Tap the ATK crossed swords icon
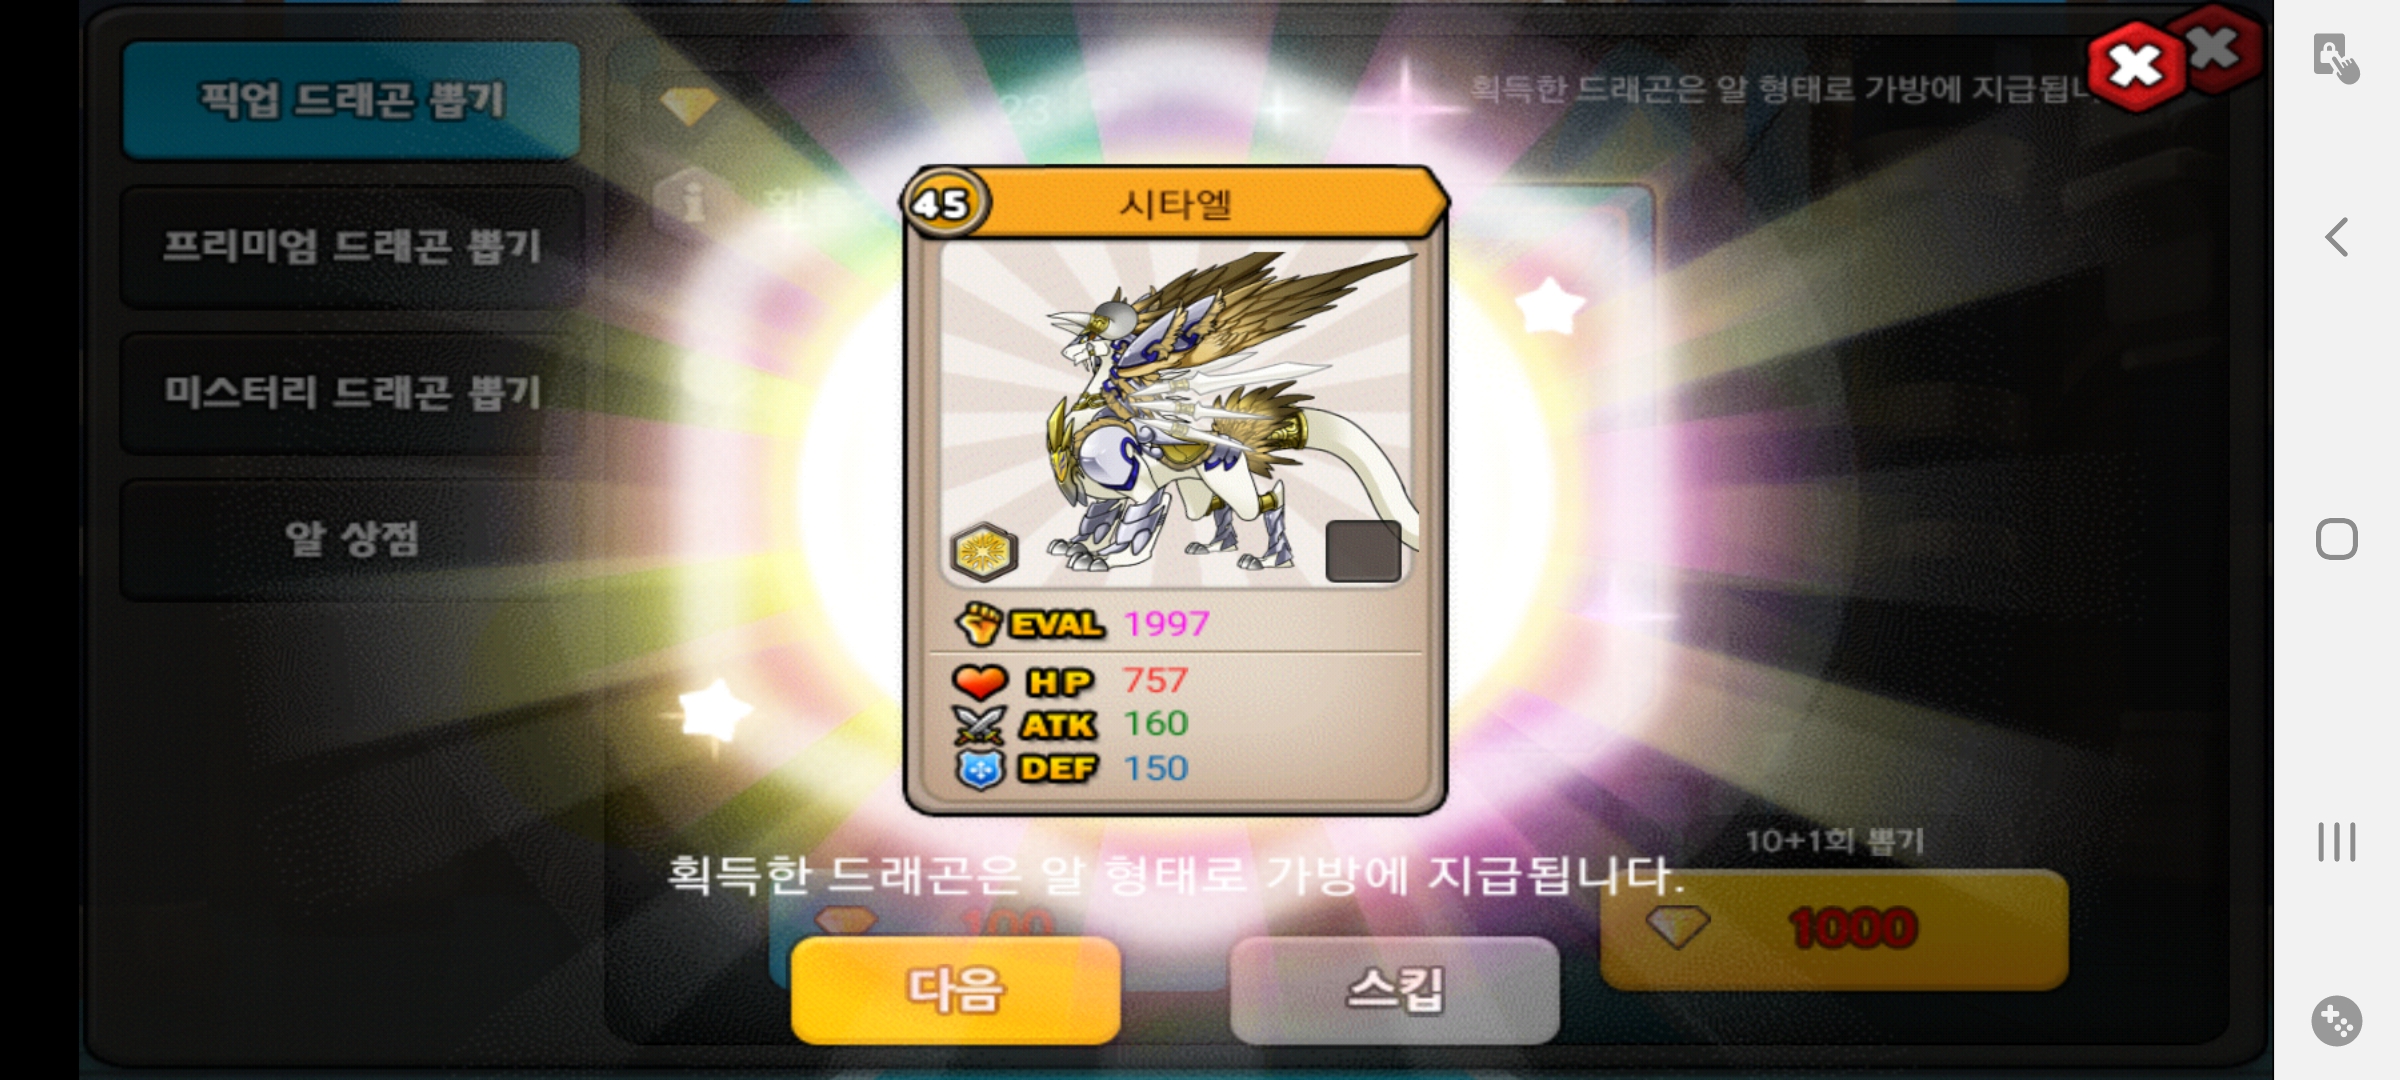The width and height of the screenshot is (2400, 1080). (x=979, y=725)
